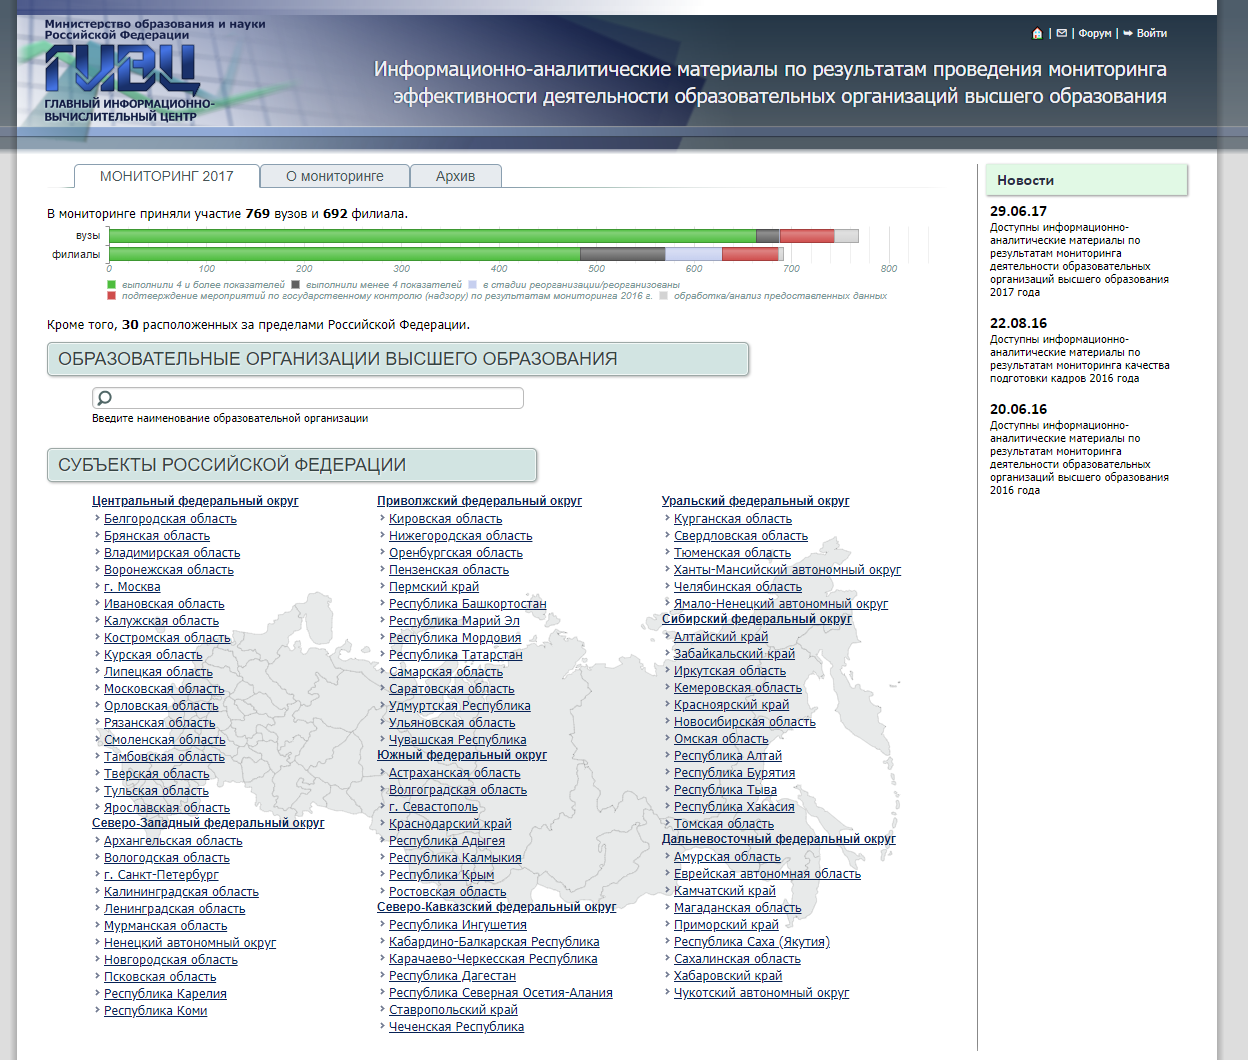
Task: Open Томская область
Action: click(x=724, y=824)
